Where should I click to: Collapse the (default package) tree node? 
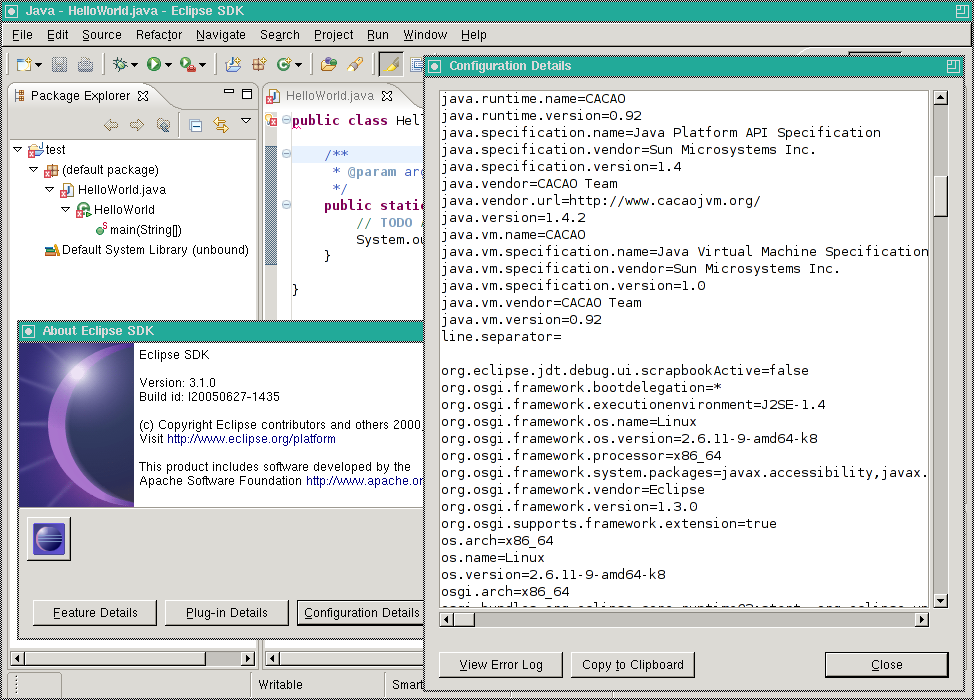34,170
